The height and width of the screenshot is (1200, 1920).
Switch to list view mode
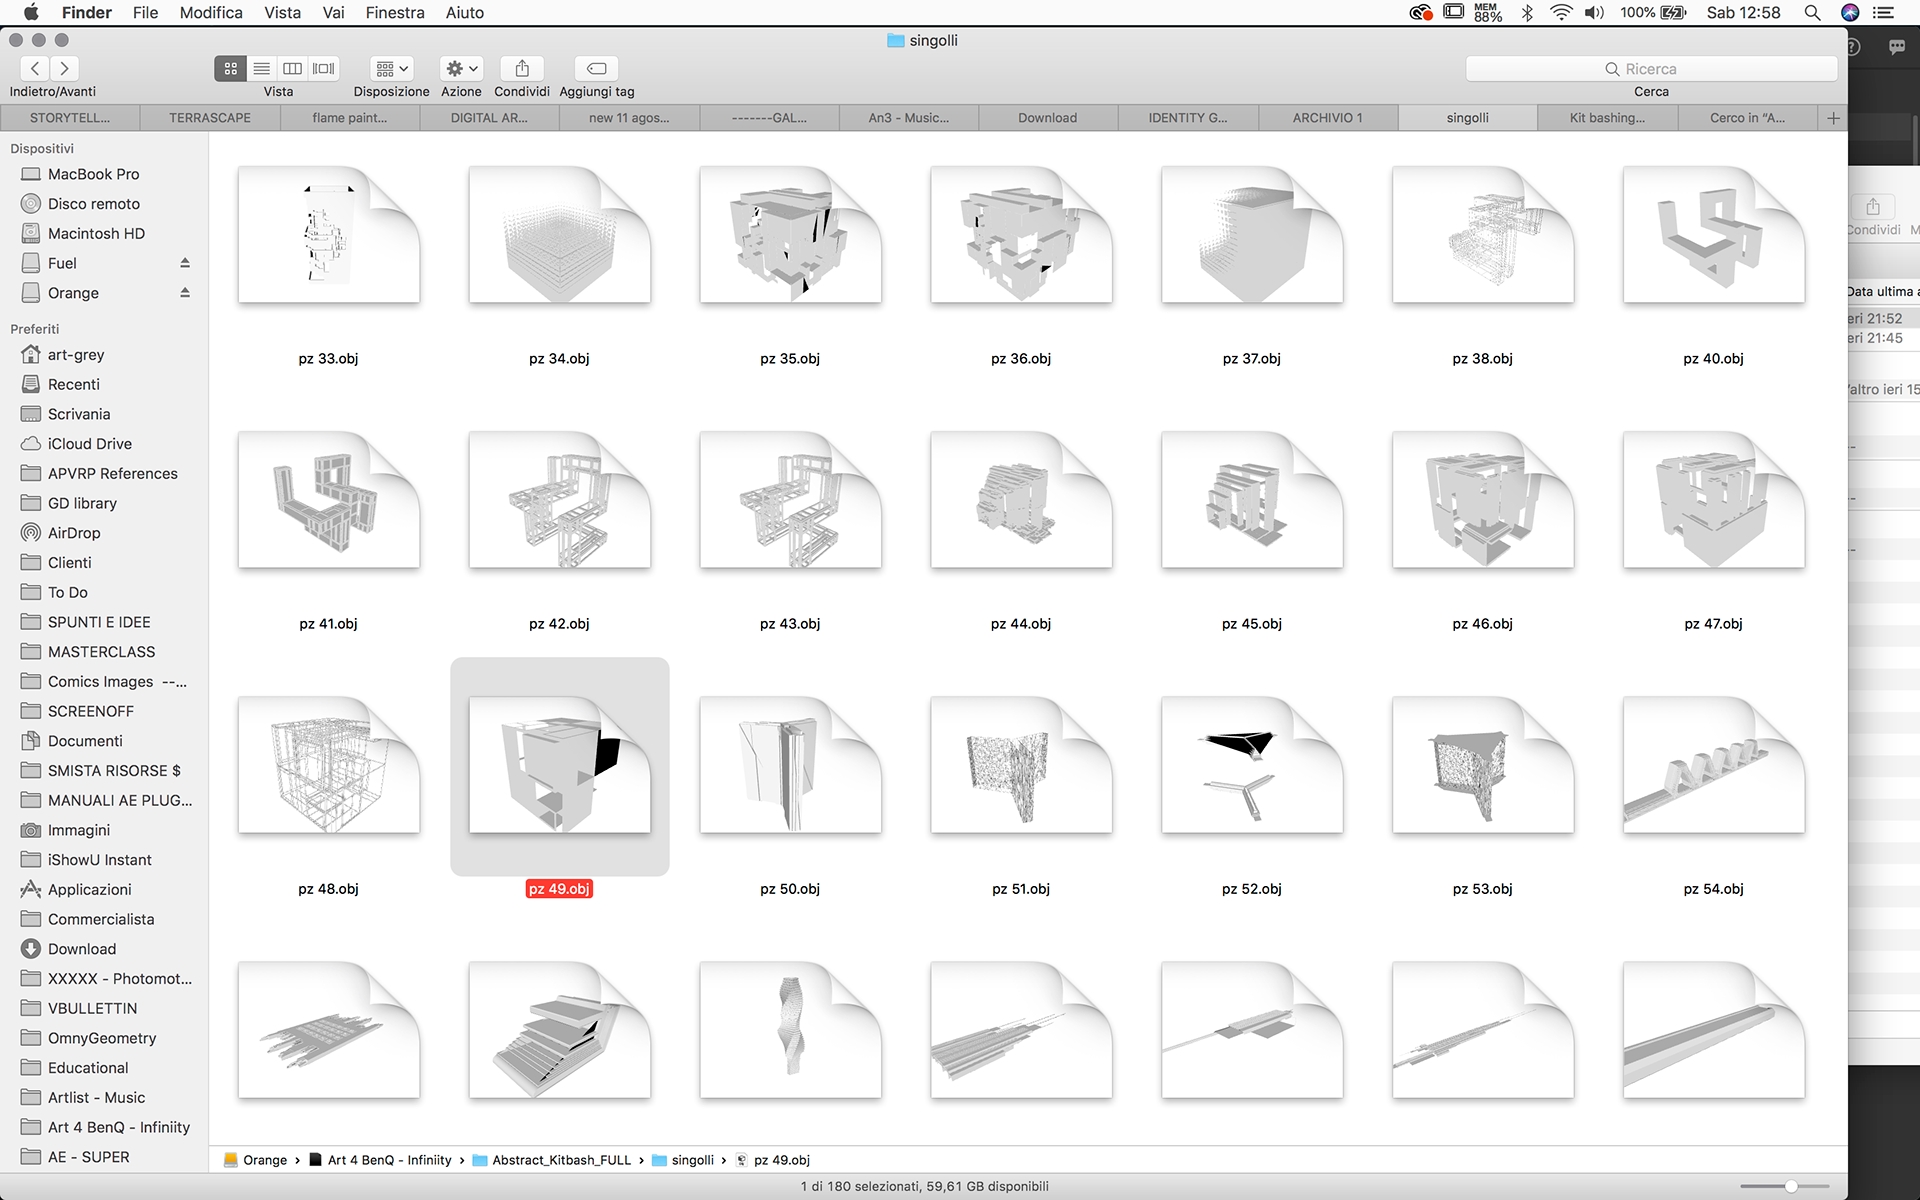[261, 68]
